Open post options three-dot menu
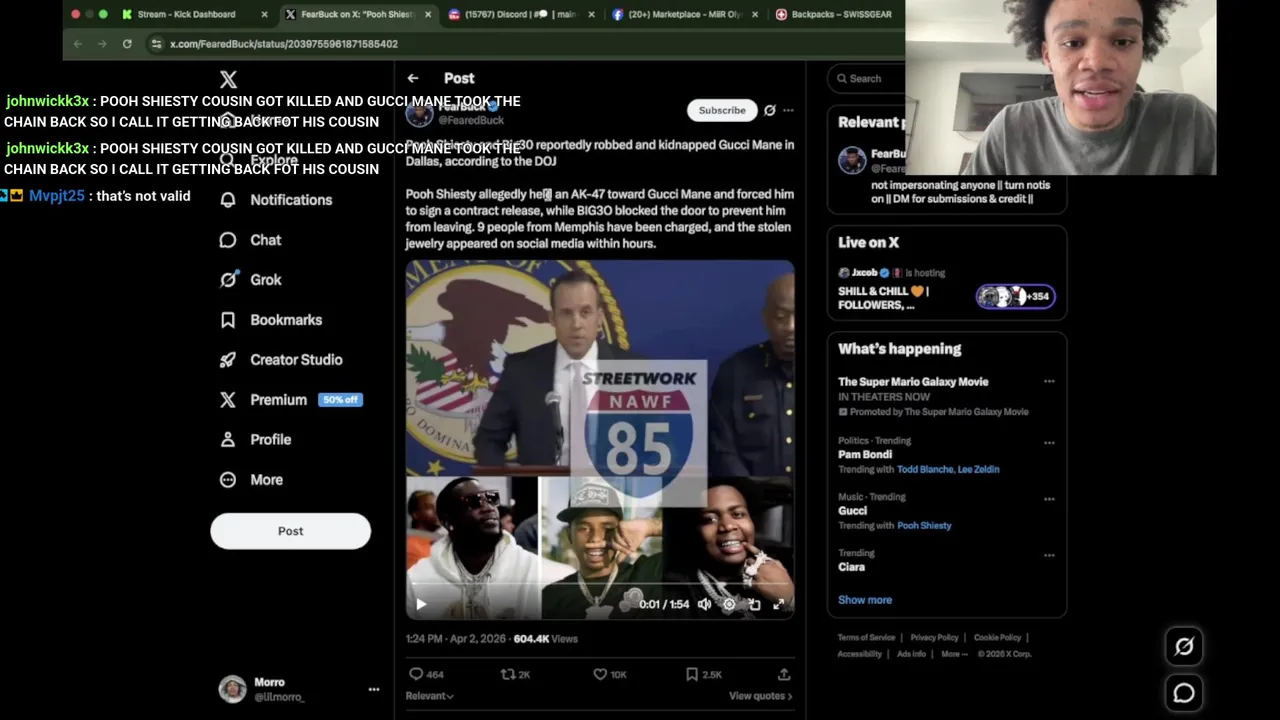 pos(788,110)
